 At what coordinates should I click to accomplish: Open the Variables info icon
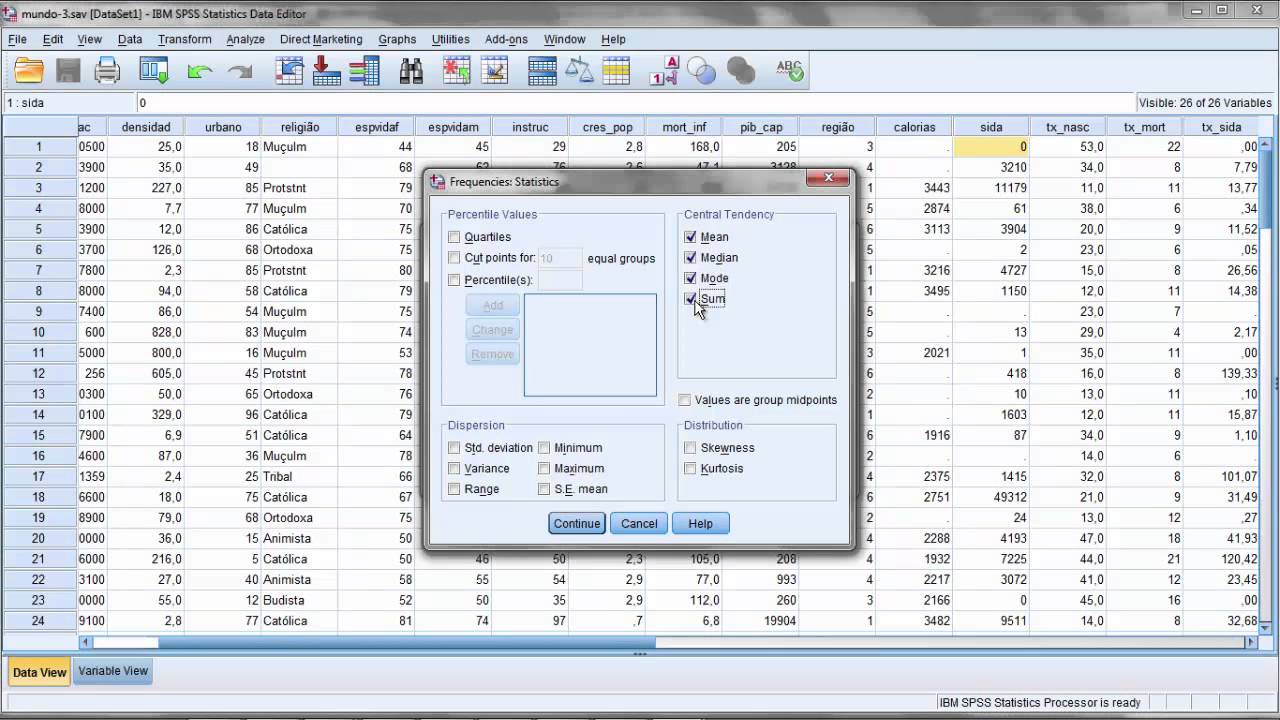364,71
